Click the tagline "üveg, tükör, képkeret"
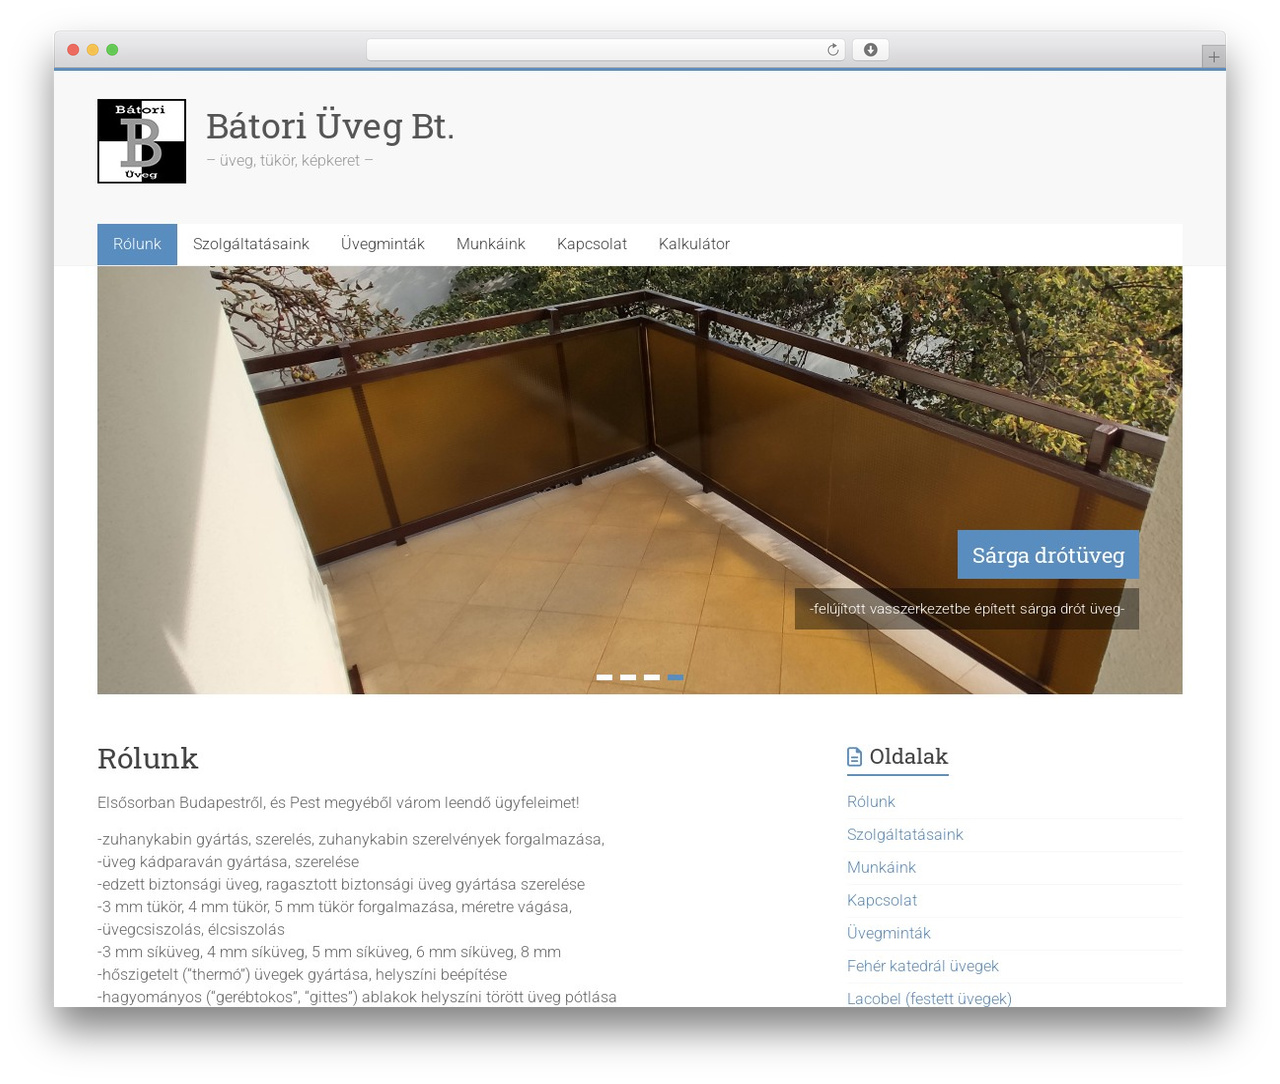The width and height of the screenshot is (1280, 1084). 290,160
